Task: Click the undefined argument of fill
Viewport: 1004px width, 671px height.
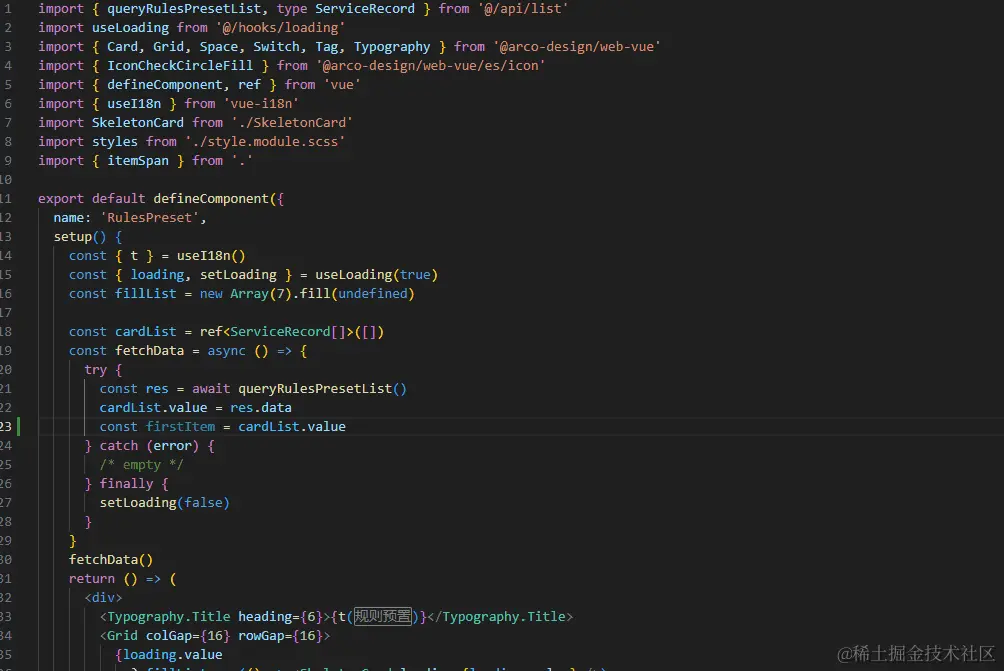Action: [373, 294]
